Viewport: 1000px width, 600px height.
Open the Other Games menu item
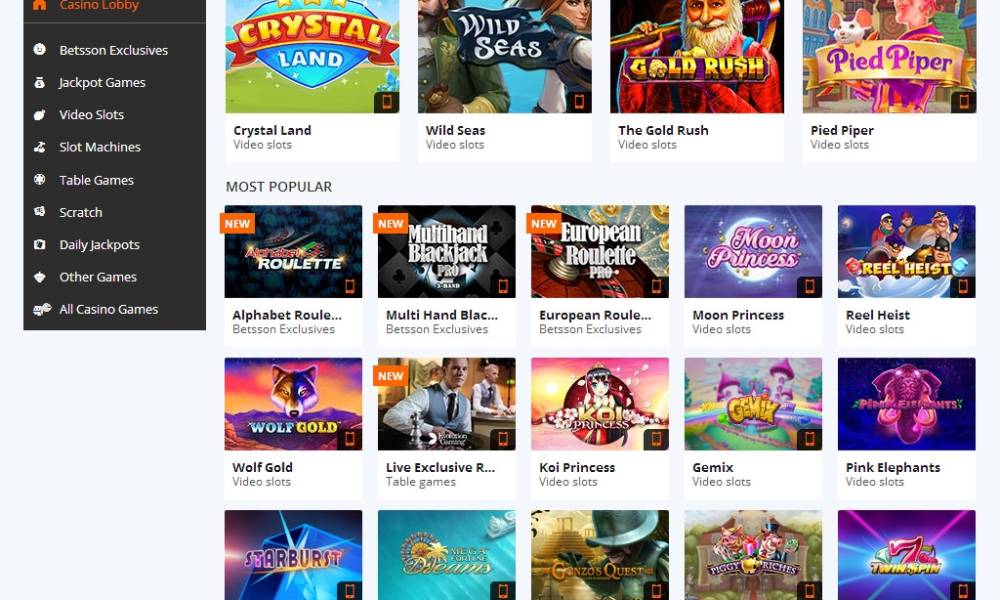coord(98,277)
